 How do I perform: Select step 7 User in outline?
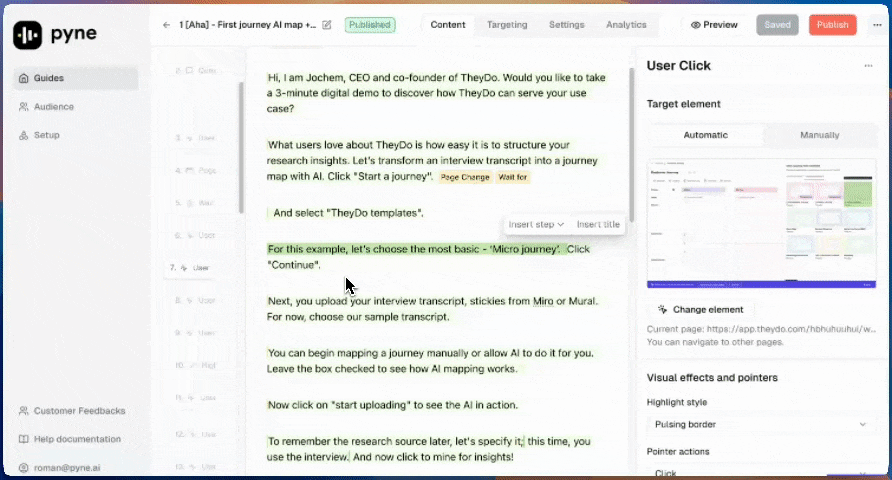(189, 267)
